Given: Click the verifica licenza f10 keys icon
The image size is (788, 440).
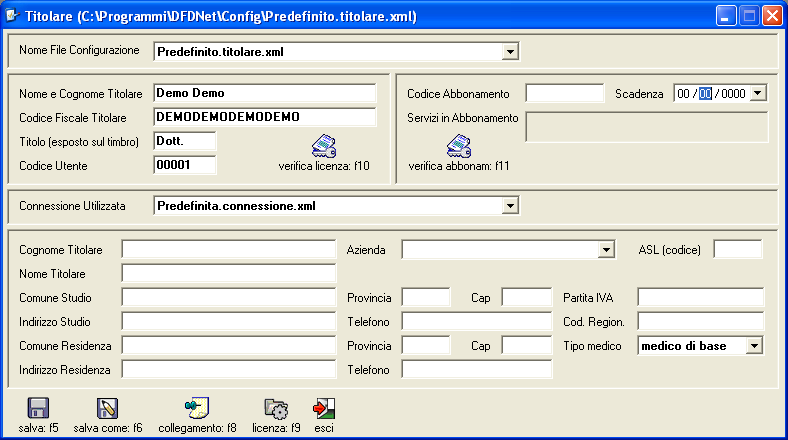Looking at the screenshot, I should (x=324, y=145).
